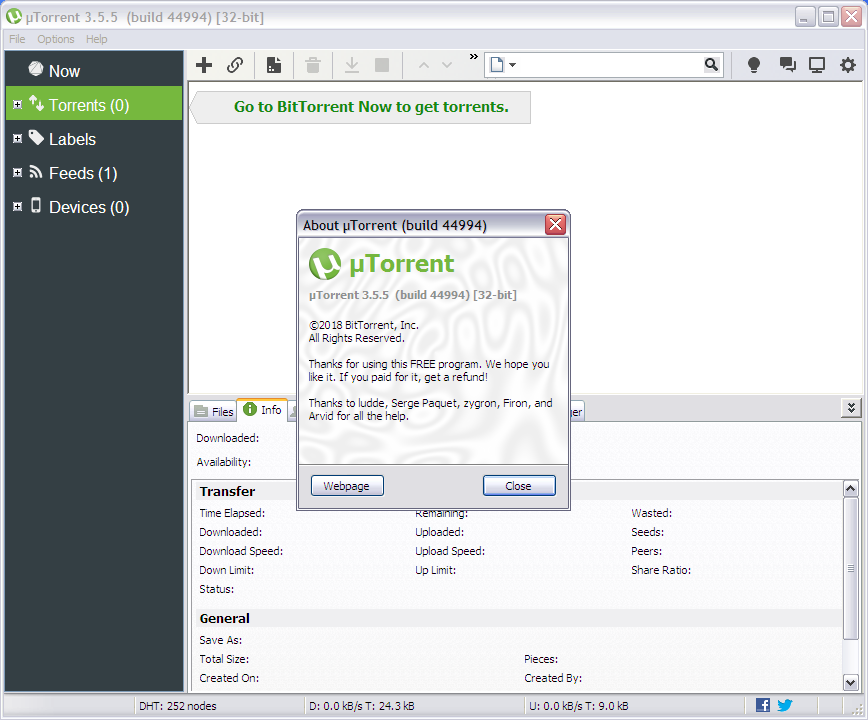Viewport: 868px width, 720px height.
Task: Click the Now globe icon
Action: point(36,69)
